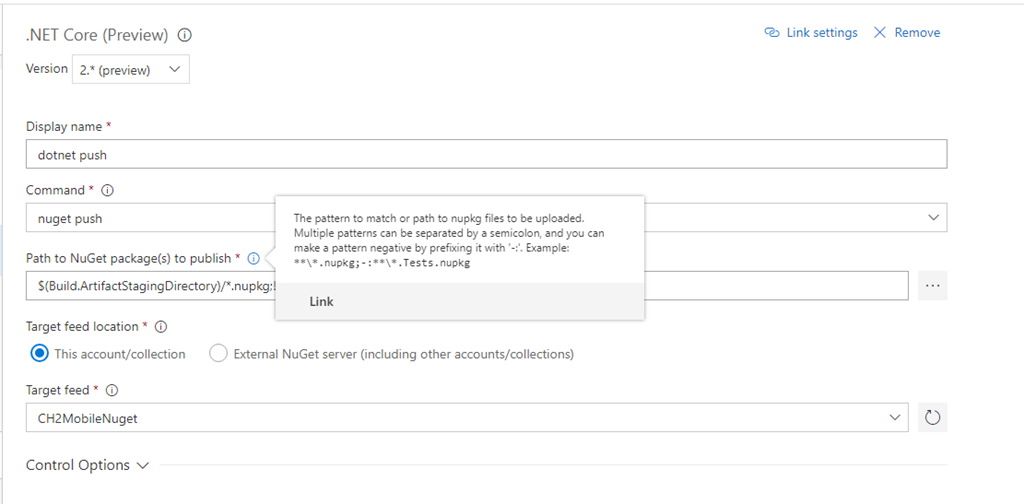Viewport: 1024px width, 504px height.
Task: Click the Link settings chain link
Action: pos(811,32)
